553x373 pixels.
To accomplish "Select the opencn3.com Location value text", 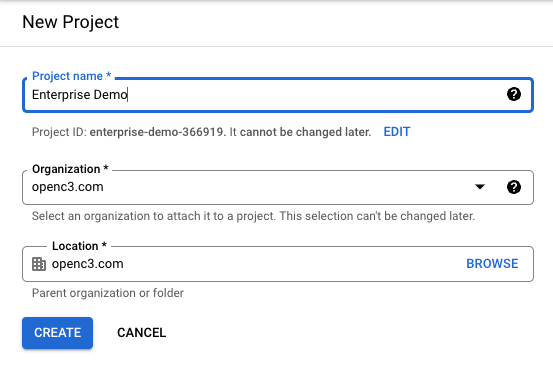I will click(87, 264).
